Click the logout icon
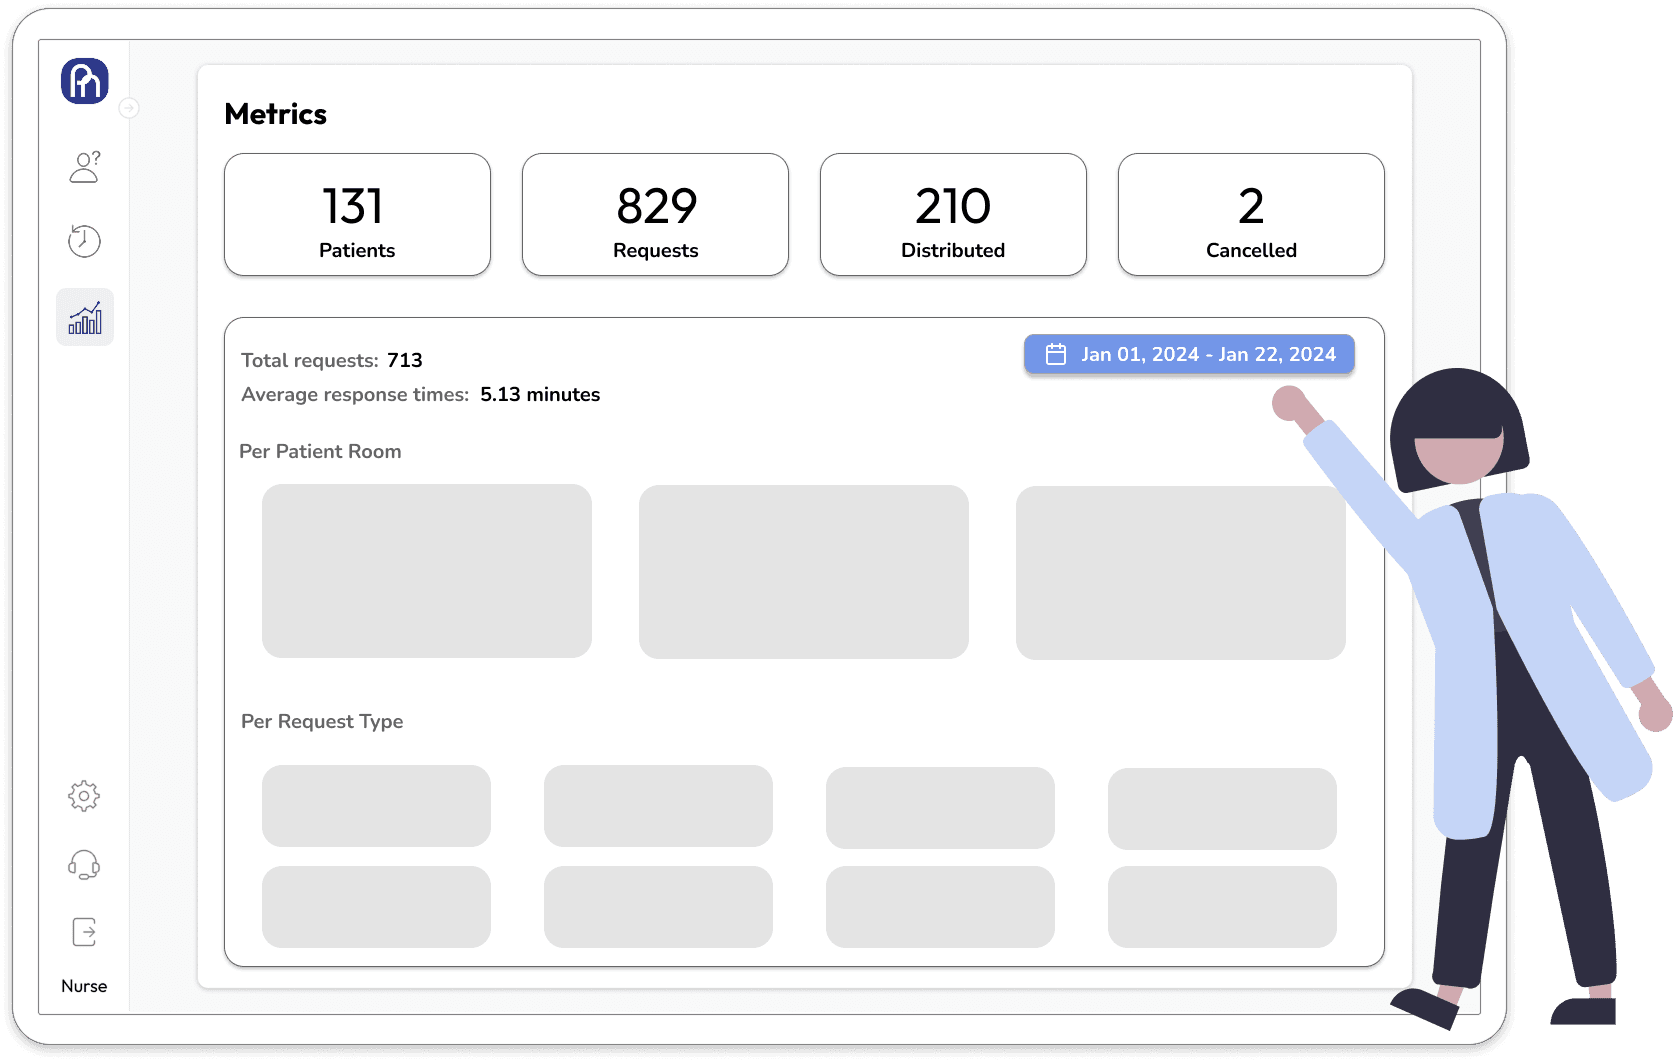 (84, 932)
